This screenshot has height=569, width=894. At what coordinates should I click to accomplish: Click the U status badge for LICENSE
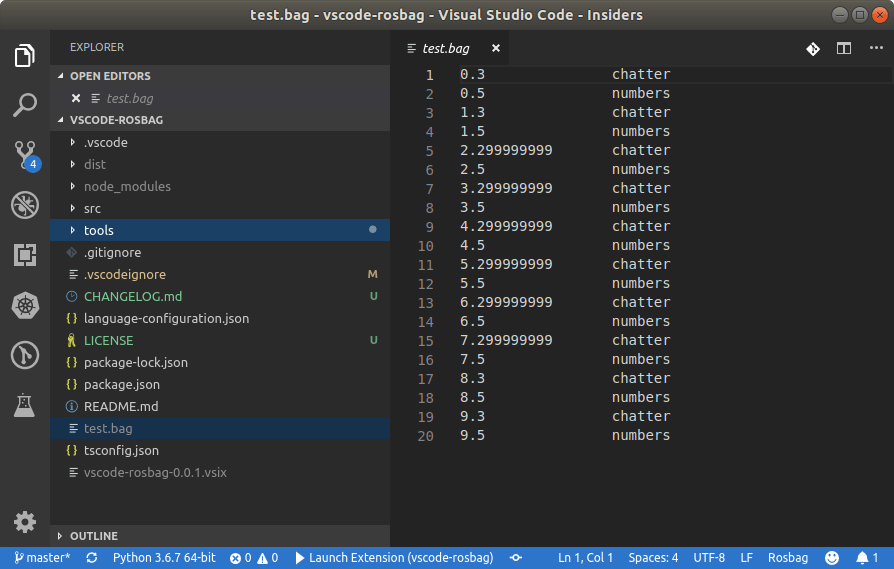point(373,340)
